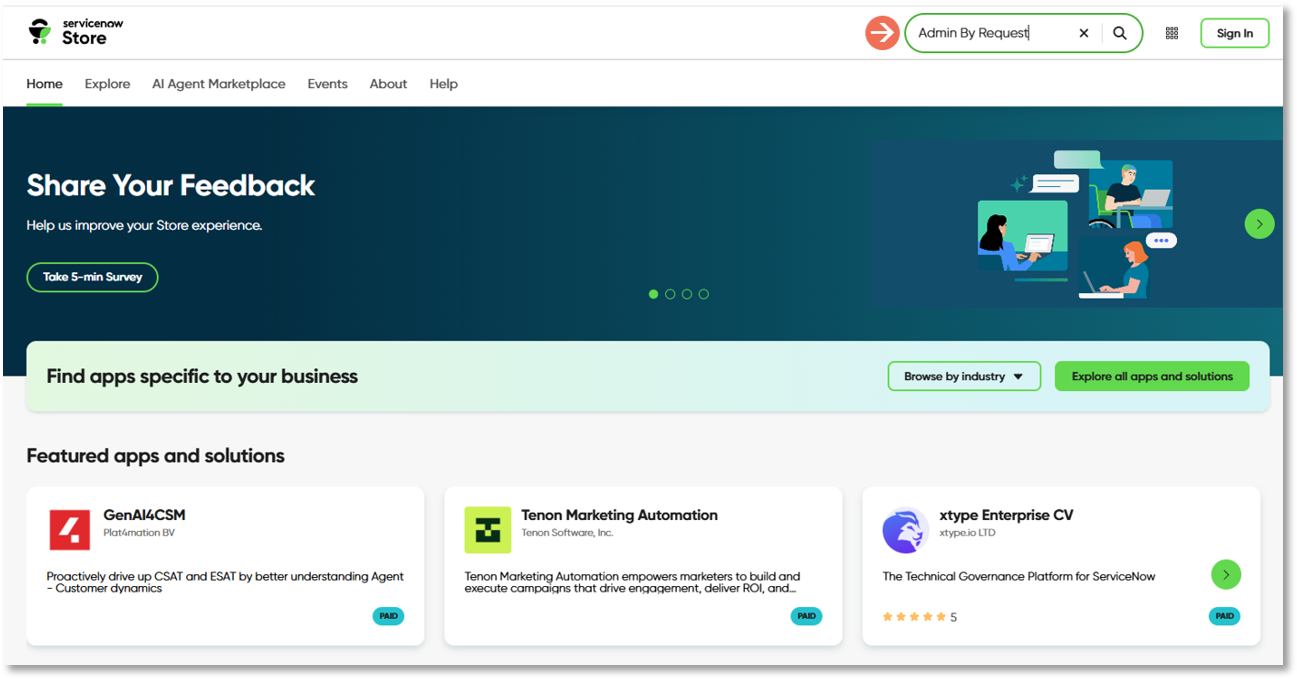This screenshot has height=679, width=1297.
Task: Select the second carousel dot indicator
Action: 670,294
